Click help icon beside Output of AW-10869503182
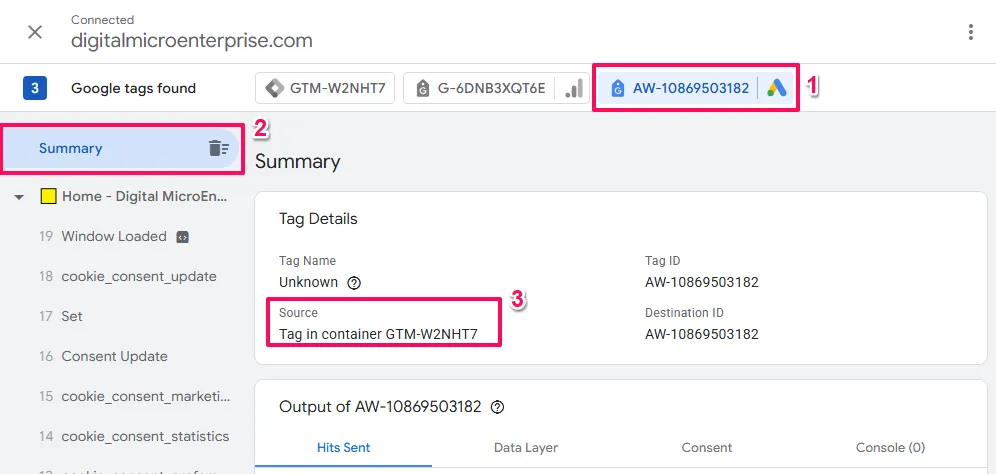 click(498, 407)
